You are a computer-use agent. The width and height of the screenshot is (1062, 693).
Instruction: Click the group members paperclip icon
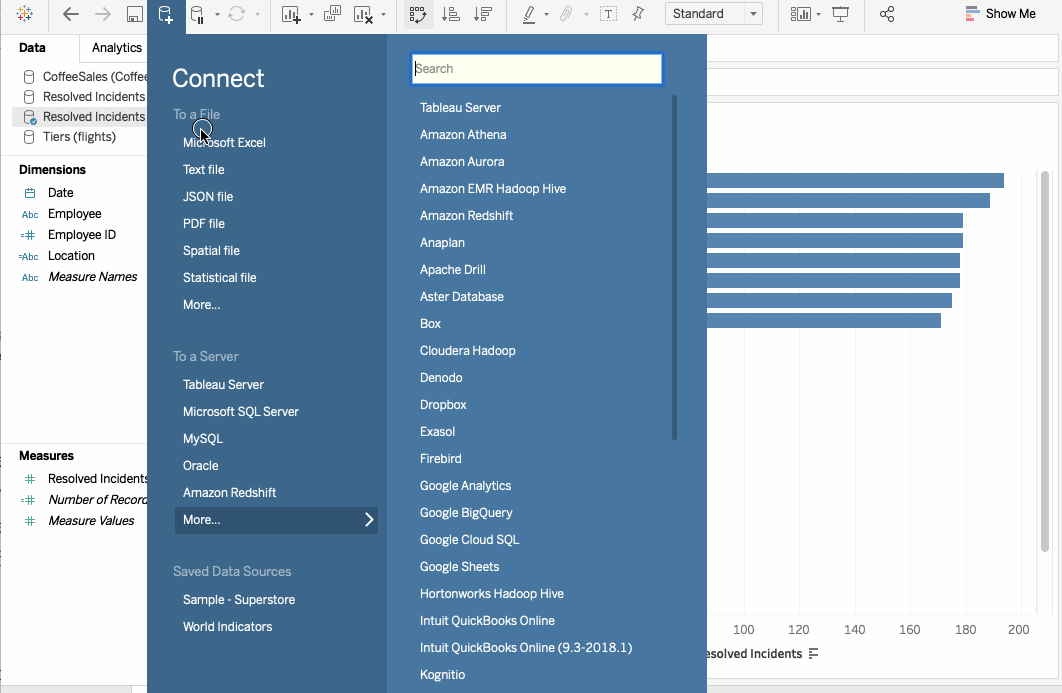(x=566, y=14)
